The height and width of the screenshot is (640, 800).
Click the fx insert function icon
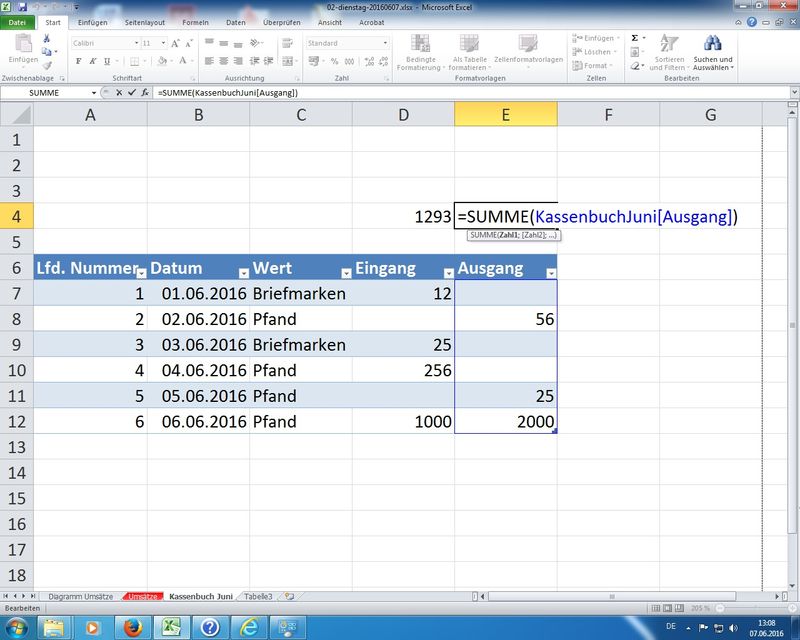tap(145, 92)
